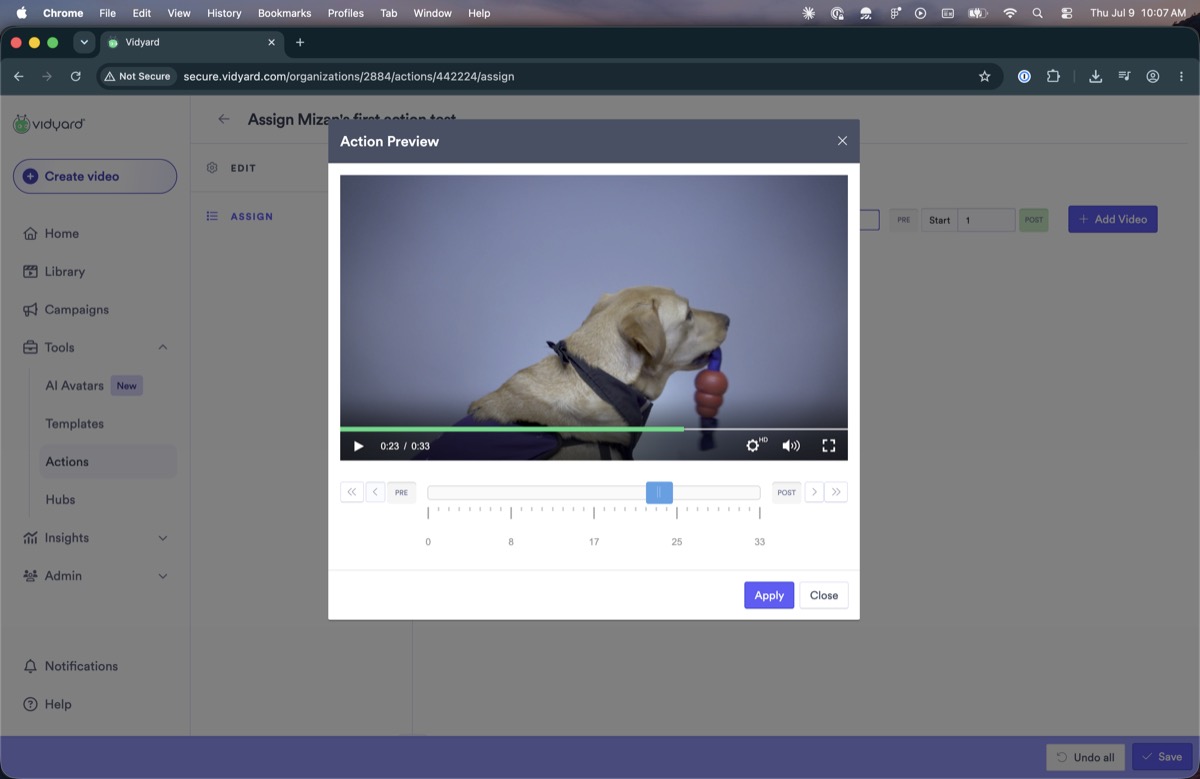Viewport: 1200px width, 779px height.
Task: Open the Chrome profile icon
Action: [1153, 76]
